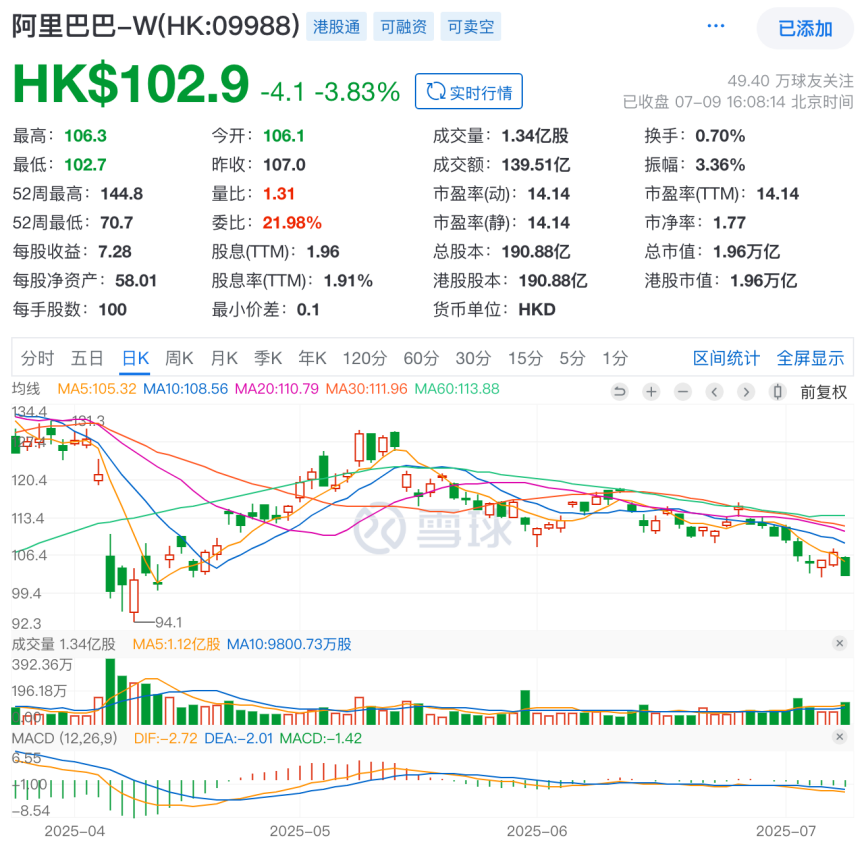This screenshot has height=846, width=866.
Task: Click the 成交量 MA5:1.12亿股 label
Action: click(x=176, y=644)
